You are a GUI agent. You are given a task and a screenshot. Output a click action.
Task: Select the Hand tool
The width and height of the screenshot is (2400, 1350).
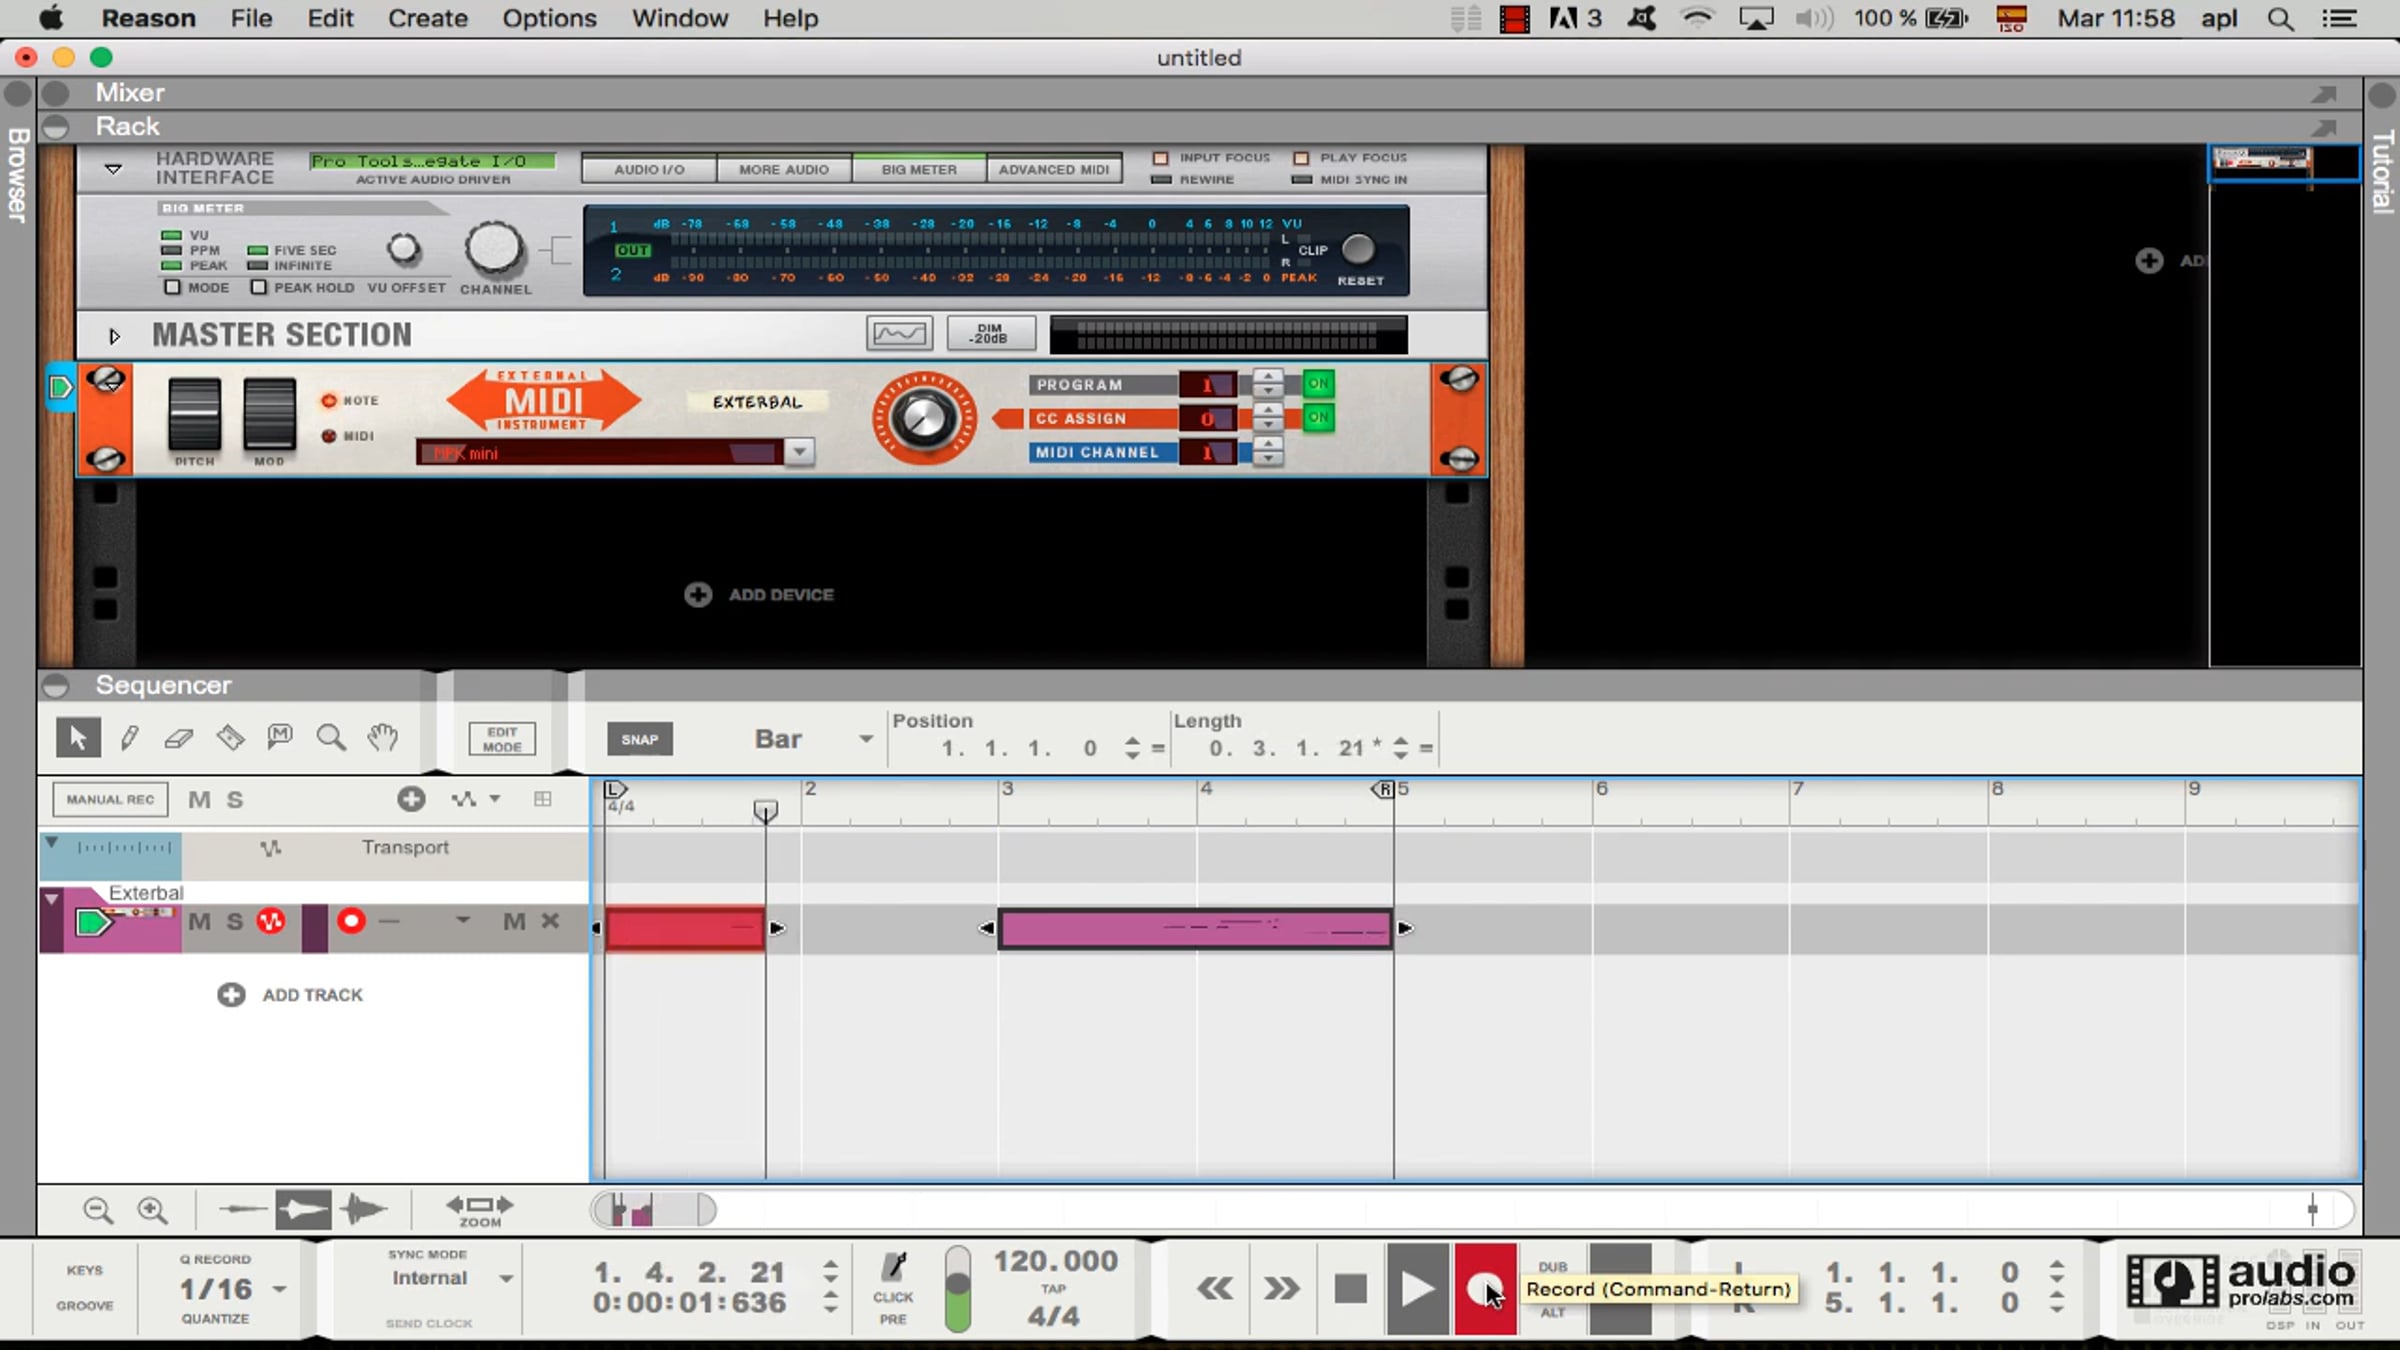pyautogui.click(x=382, y=739)
